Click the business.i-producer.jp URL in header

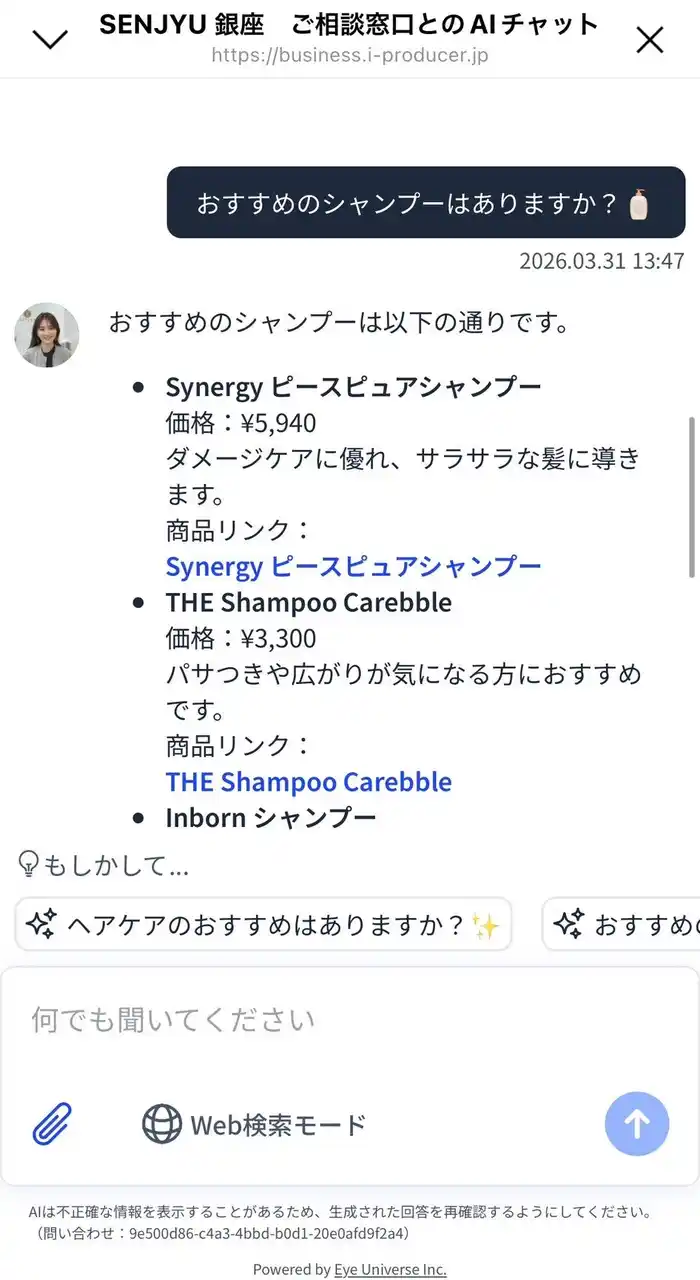pyautogui.click(x=349, y=55)
